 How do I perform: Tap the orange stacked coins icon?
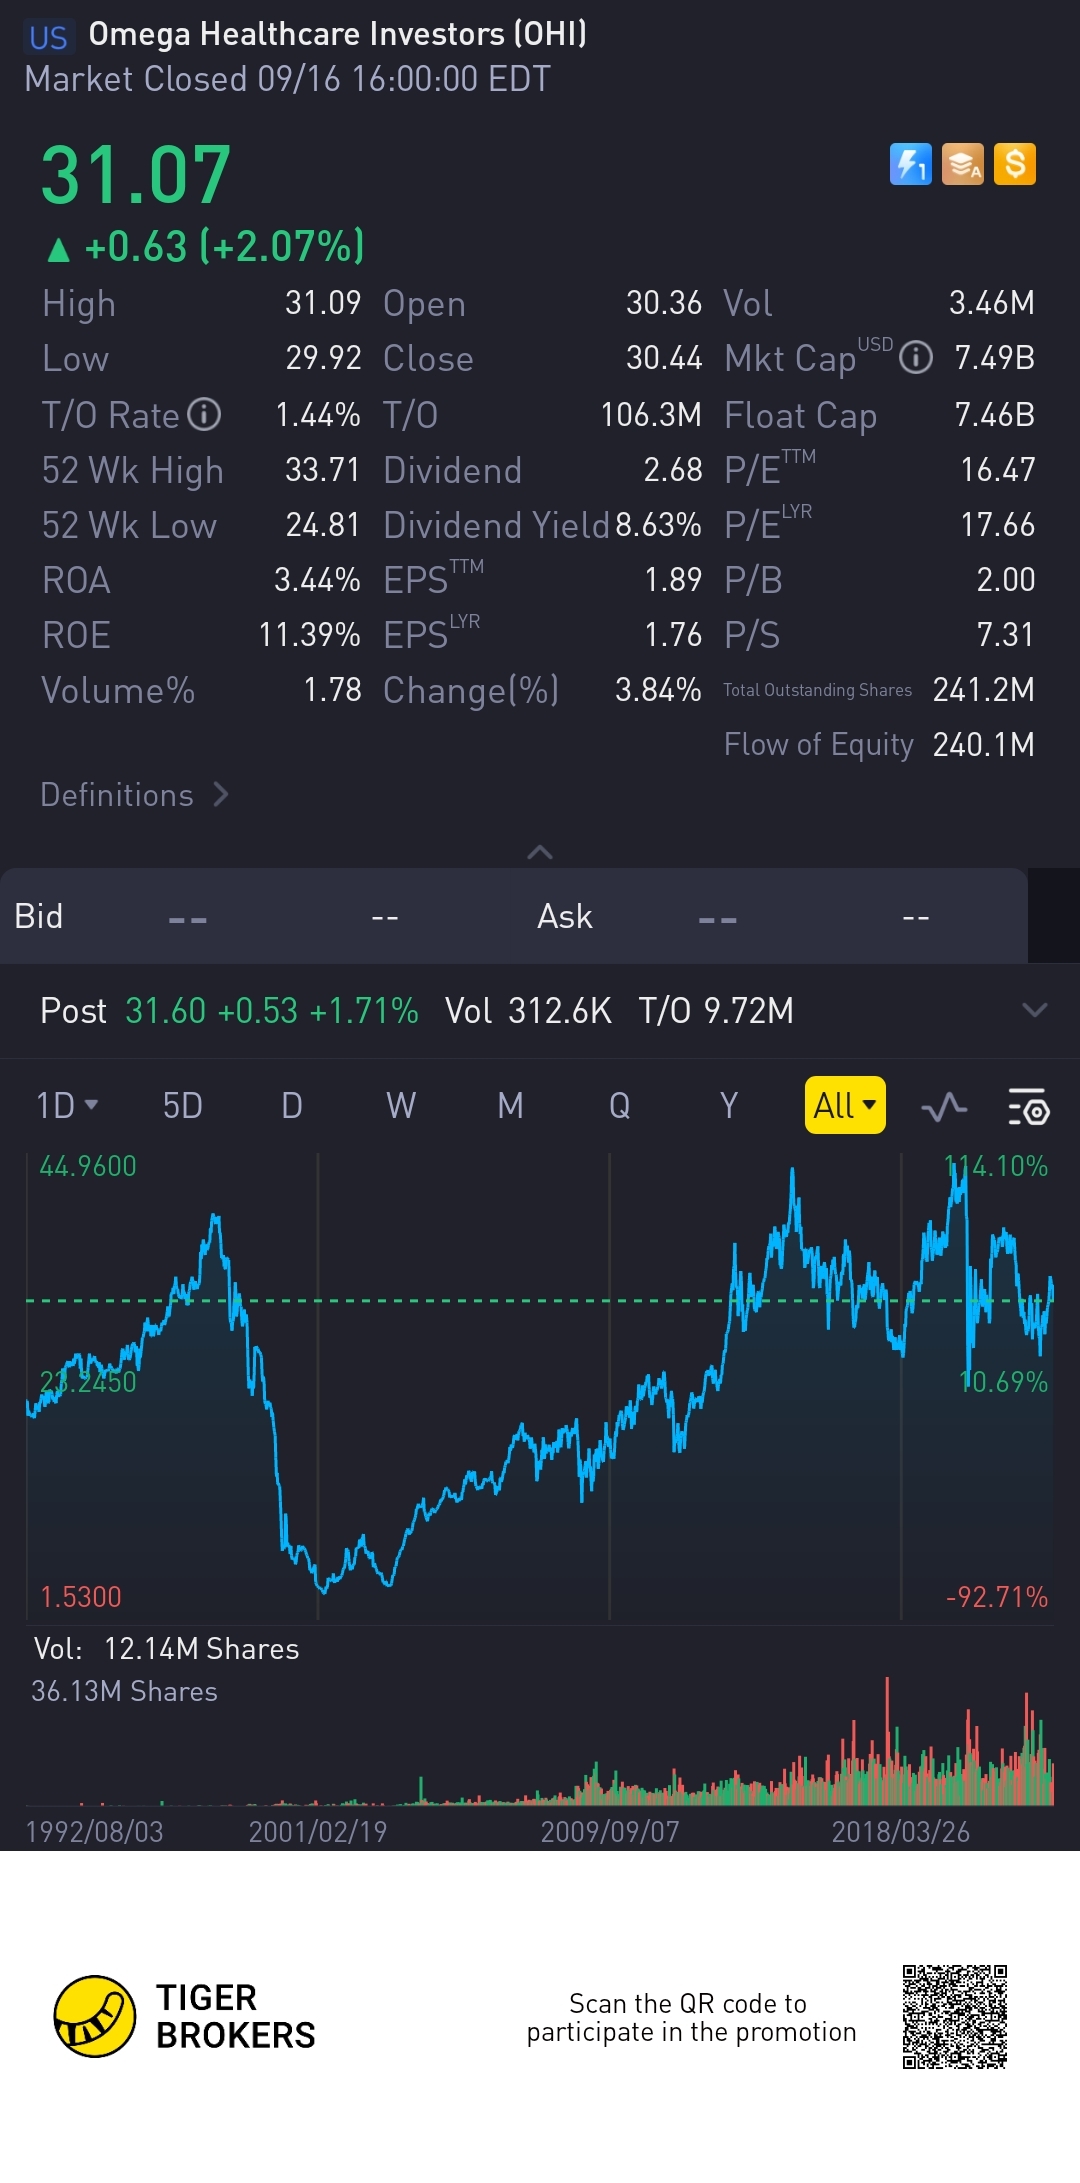click(x=963, y=164)
